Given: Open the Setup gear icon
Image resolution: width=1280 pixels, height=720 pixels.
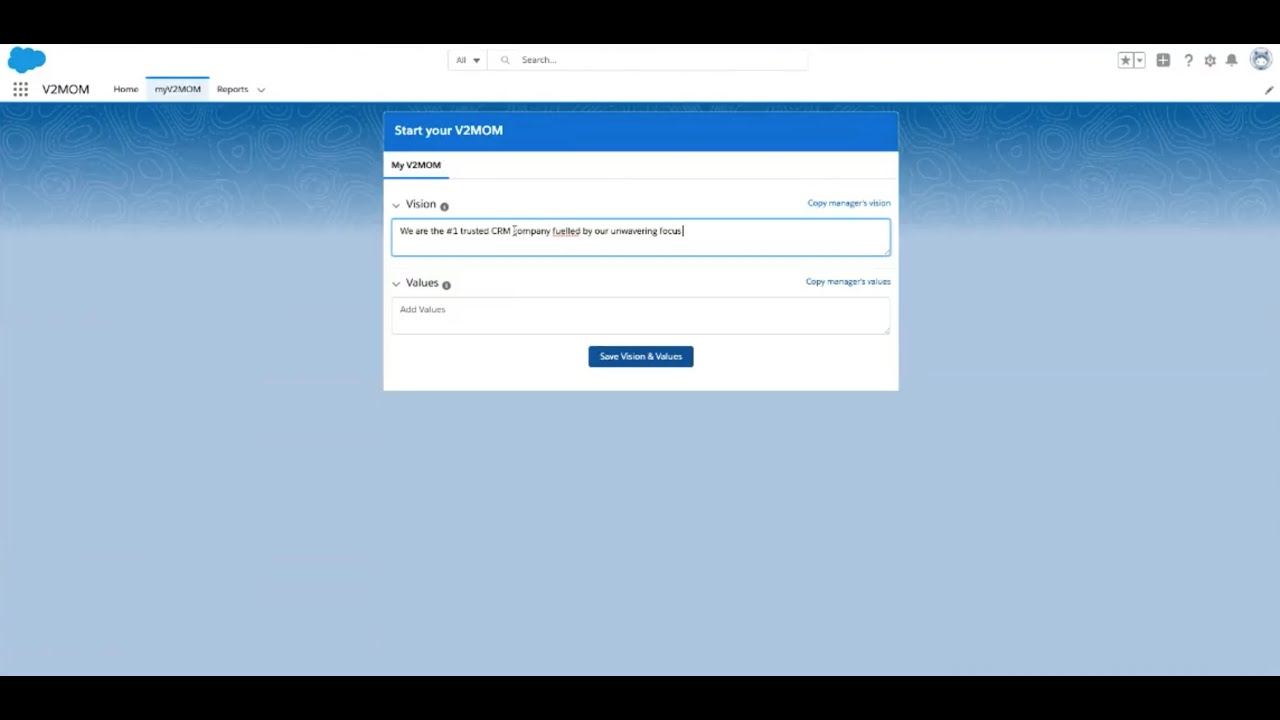Looking at the screenshot, I should [1210, 60].
